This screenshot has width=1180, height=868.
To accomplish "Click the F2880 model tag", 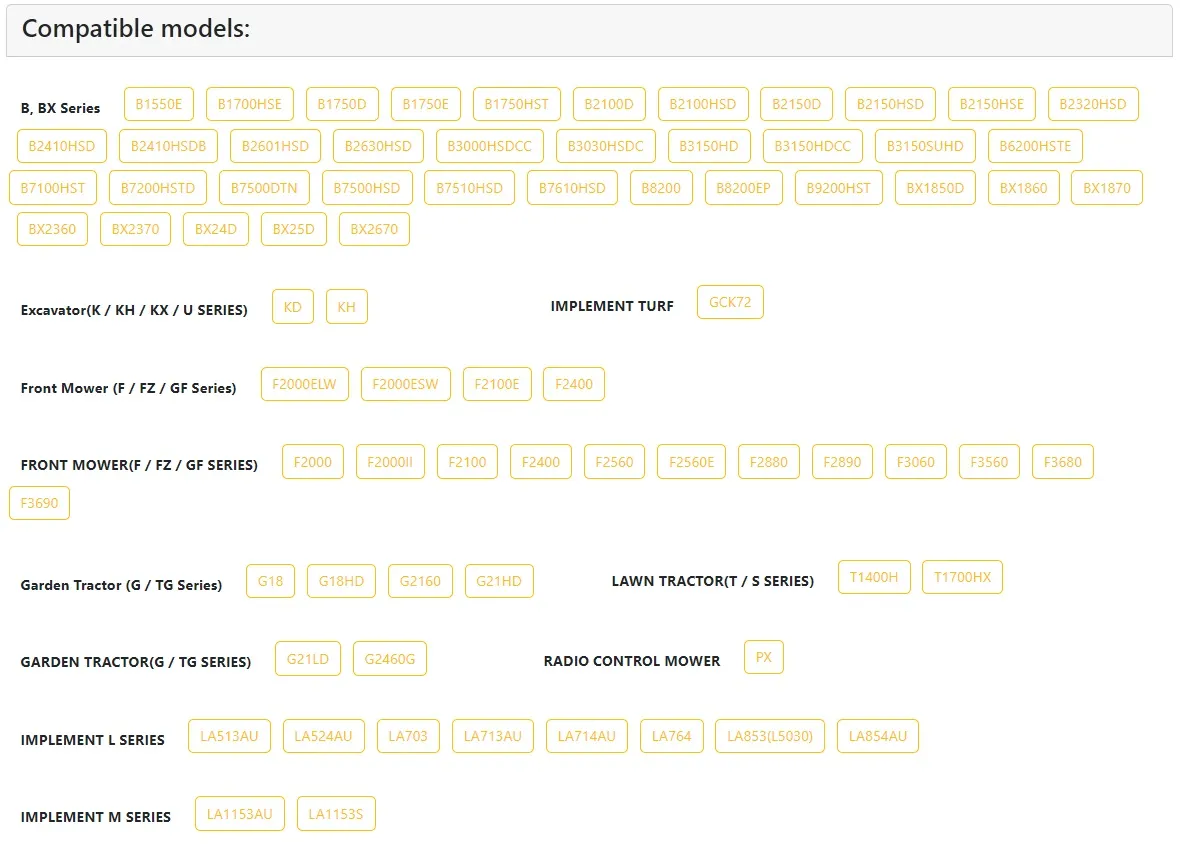I will (769, 461).
